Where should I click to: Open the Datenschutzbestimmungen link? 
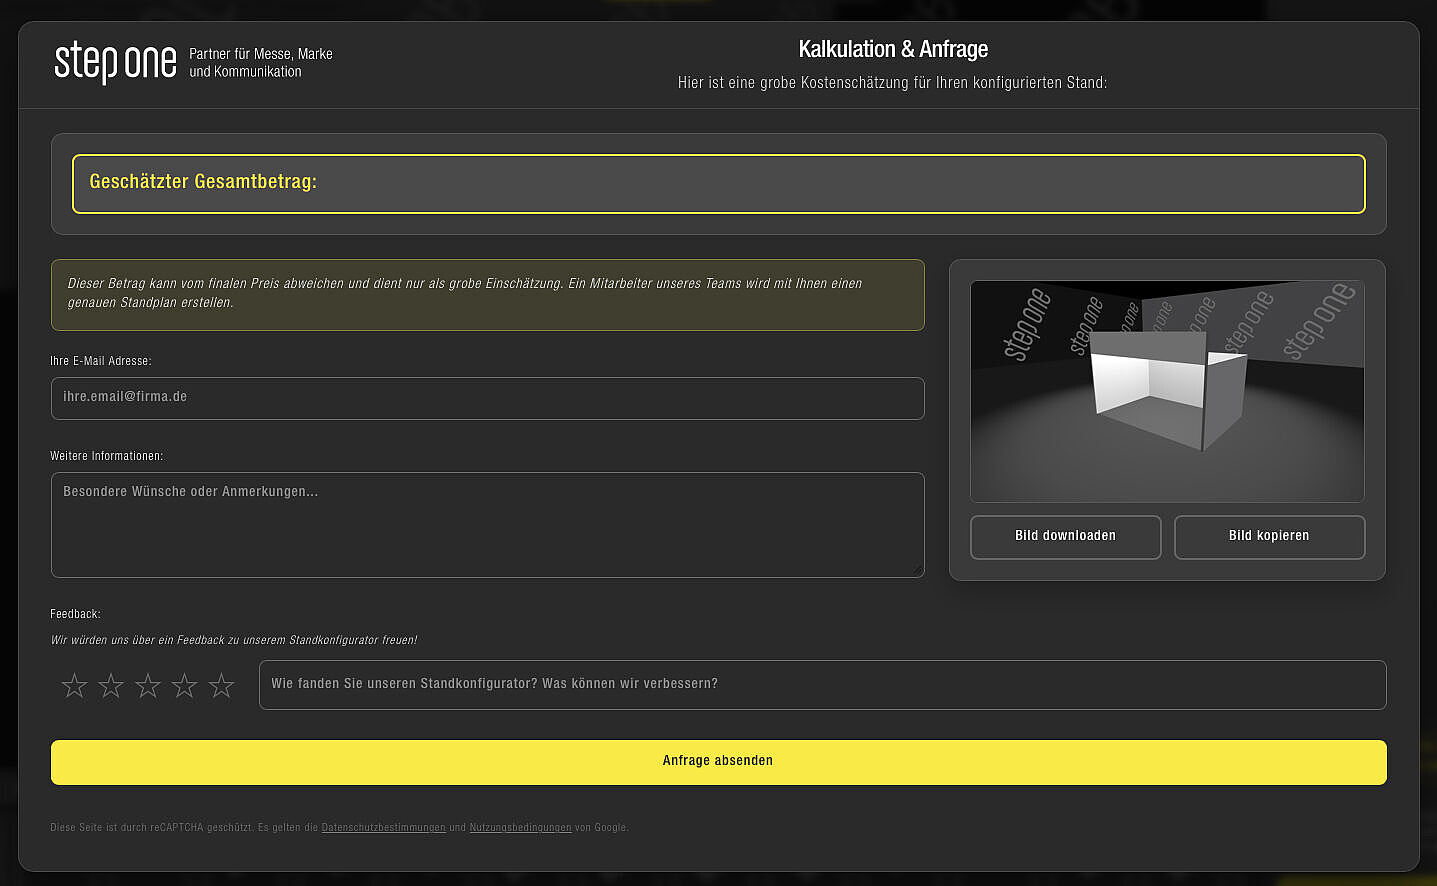pyautogui.click(x=383, y=828)
